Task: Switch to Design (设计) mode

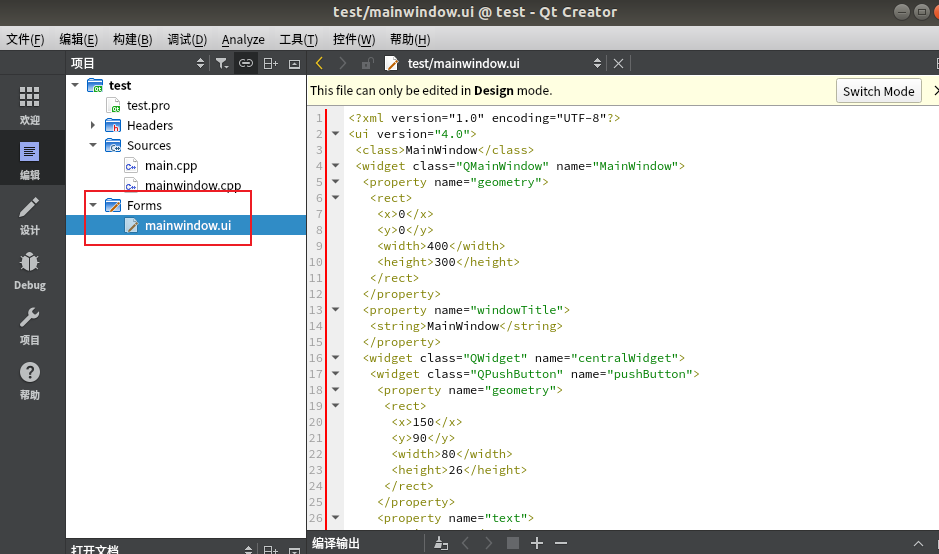Action: coord(29,215)
